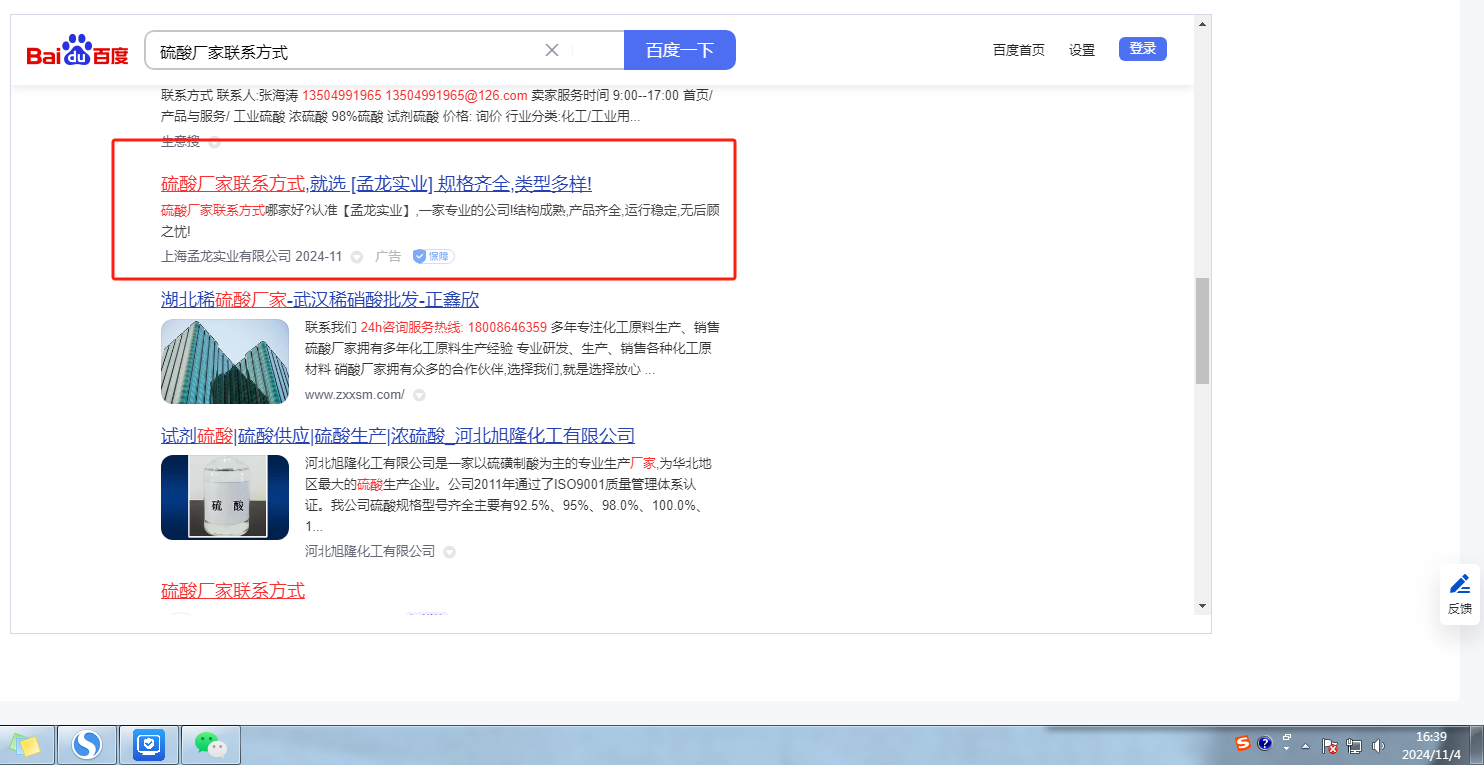Click the 保障 shield badge on the ad

click(433, 256)
